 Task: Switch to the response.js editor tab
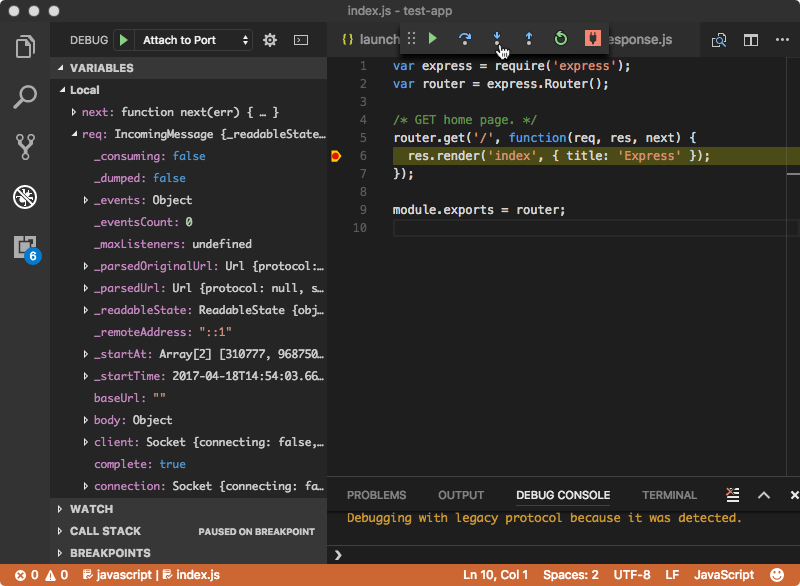640,39
